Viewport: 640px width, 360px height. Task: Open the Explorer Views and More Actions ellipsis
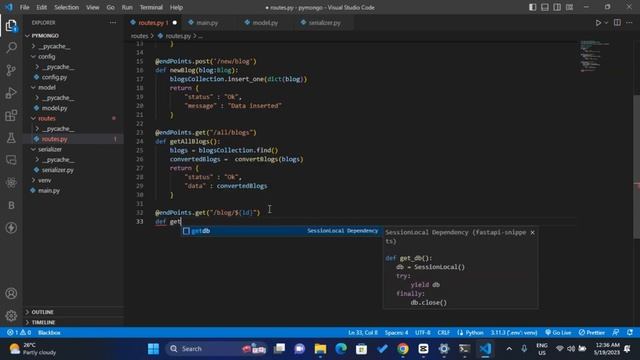[113, 23]
